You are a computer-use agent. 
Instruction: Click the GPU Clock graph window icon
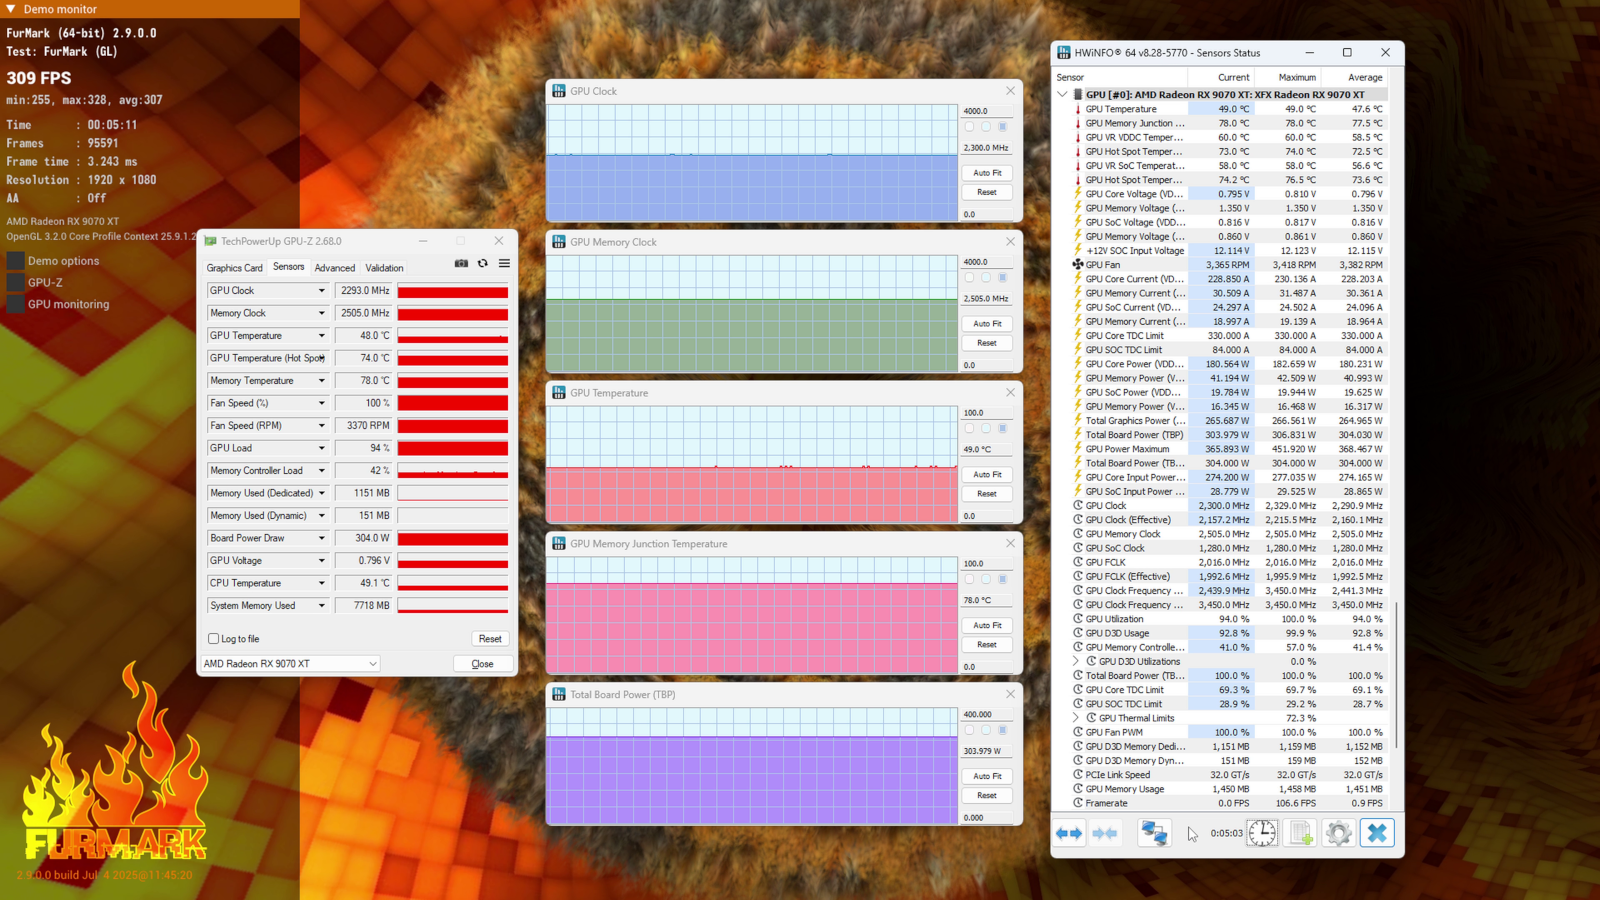(559, 91)
